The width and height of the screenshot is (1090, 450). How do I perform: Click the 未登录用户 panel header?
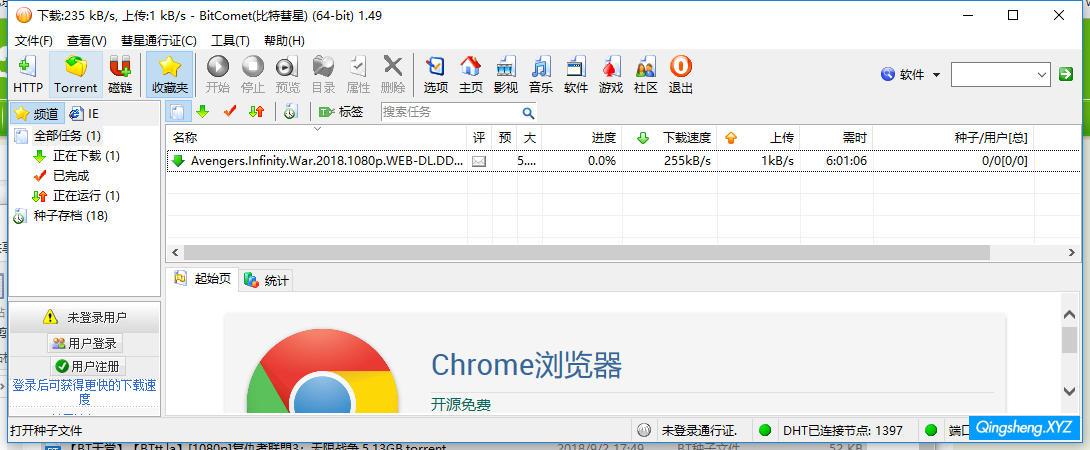[85, 317]
